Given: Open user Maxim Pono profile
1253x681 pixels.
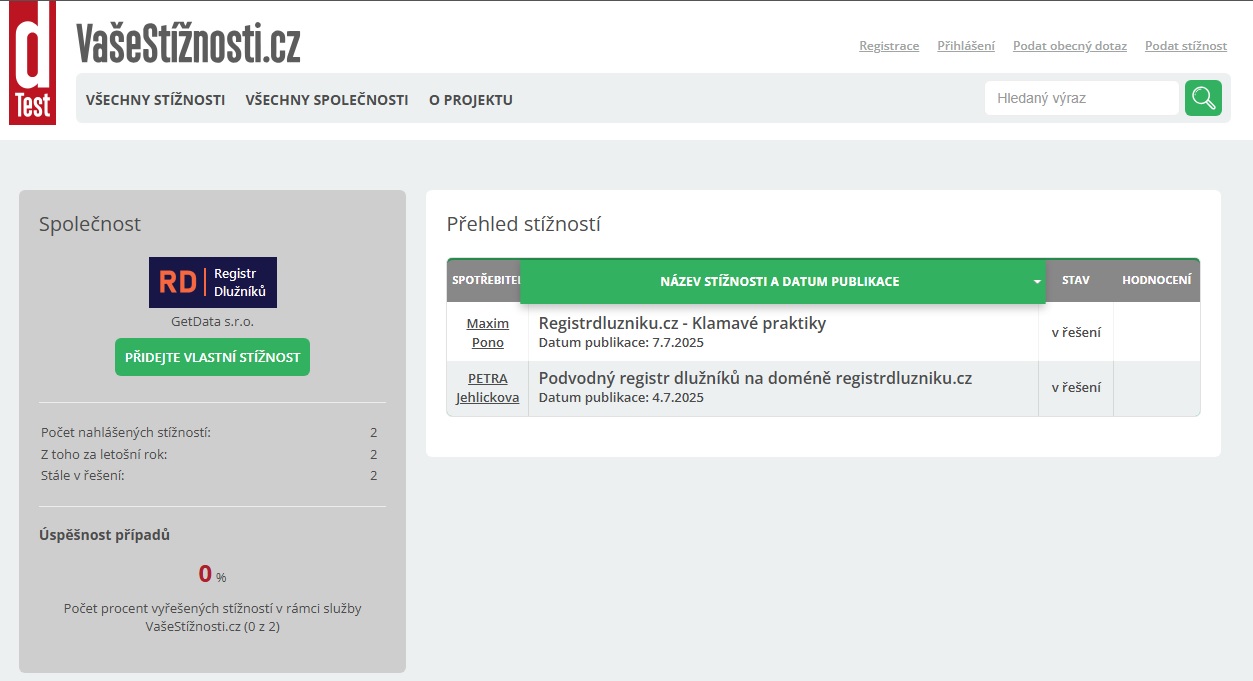Looking at the screenshot, I should click(x=488, y=333).
